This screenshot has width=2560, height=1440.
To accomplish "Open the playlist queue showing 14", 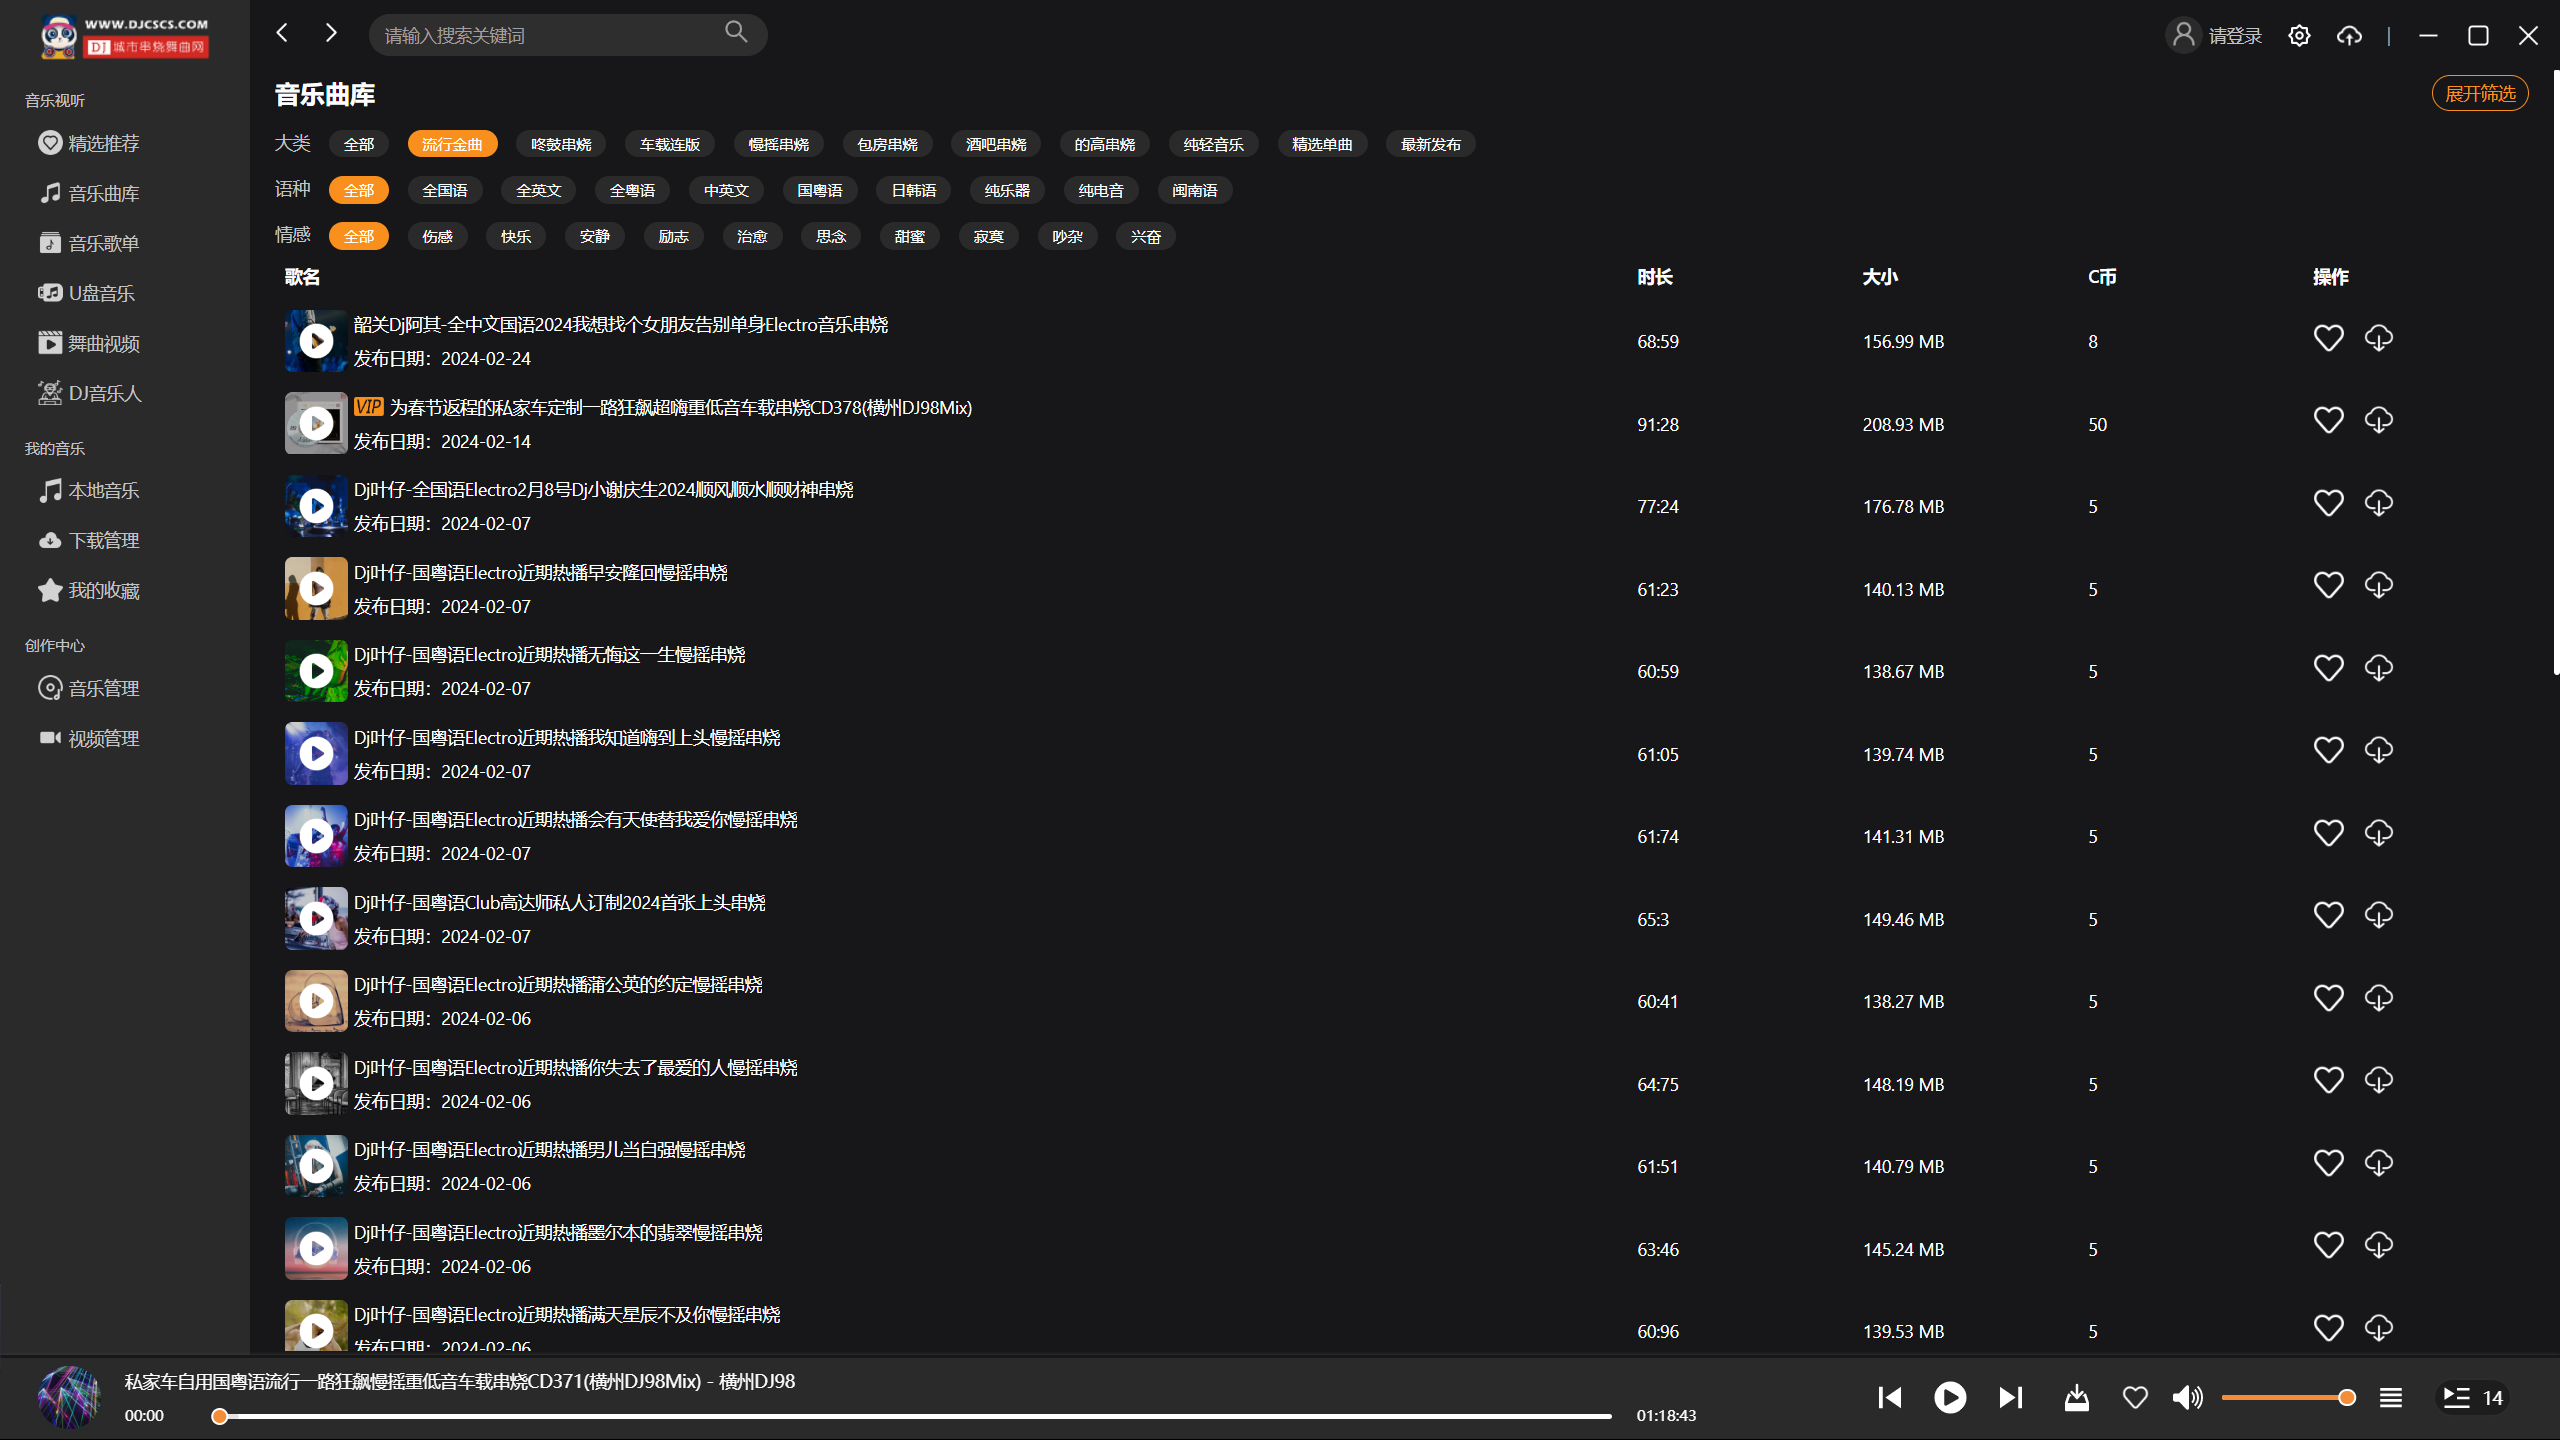I will tap(2473, 1397).
